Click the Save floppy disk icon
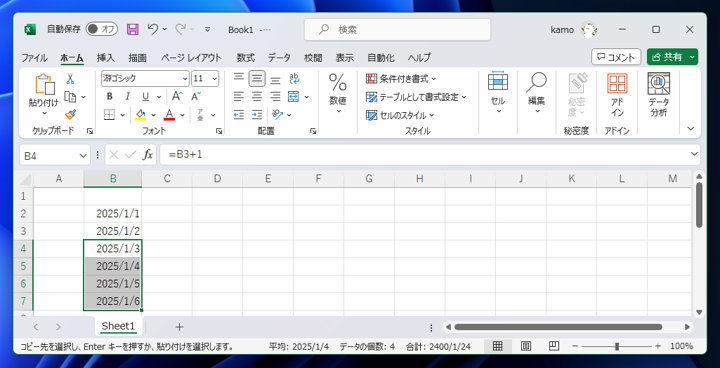The image size is (720, 368). (133, 29)
